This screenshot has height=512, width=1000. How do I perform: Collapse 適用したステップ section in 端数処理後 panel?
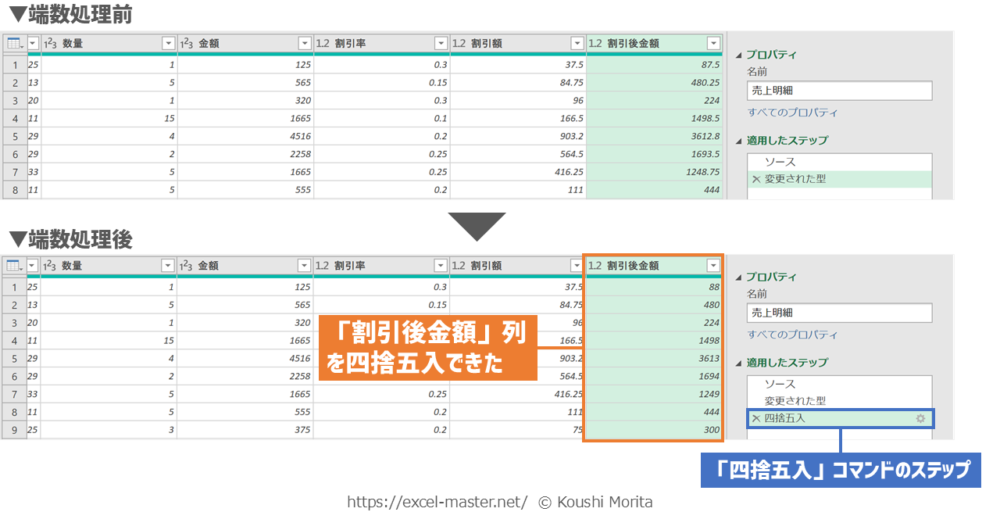pyautogui.click(x=738, y=362)
